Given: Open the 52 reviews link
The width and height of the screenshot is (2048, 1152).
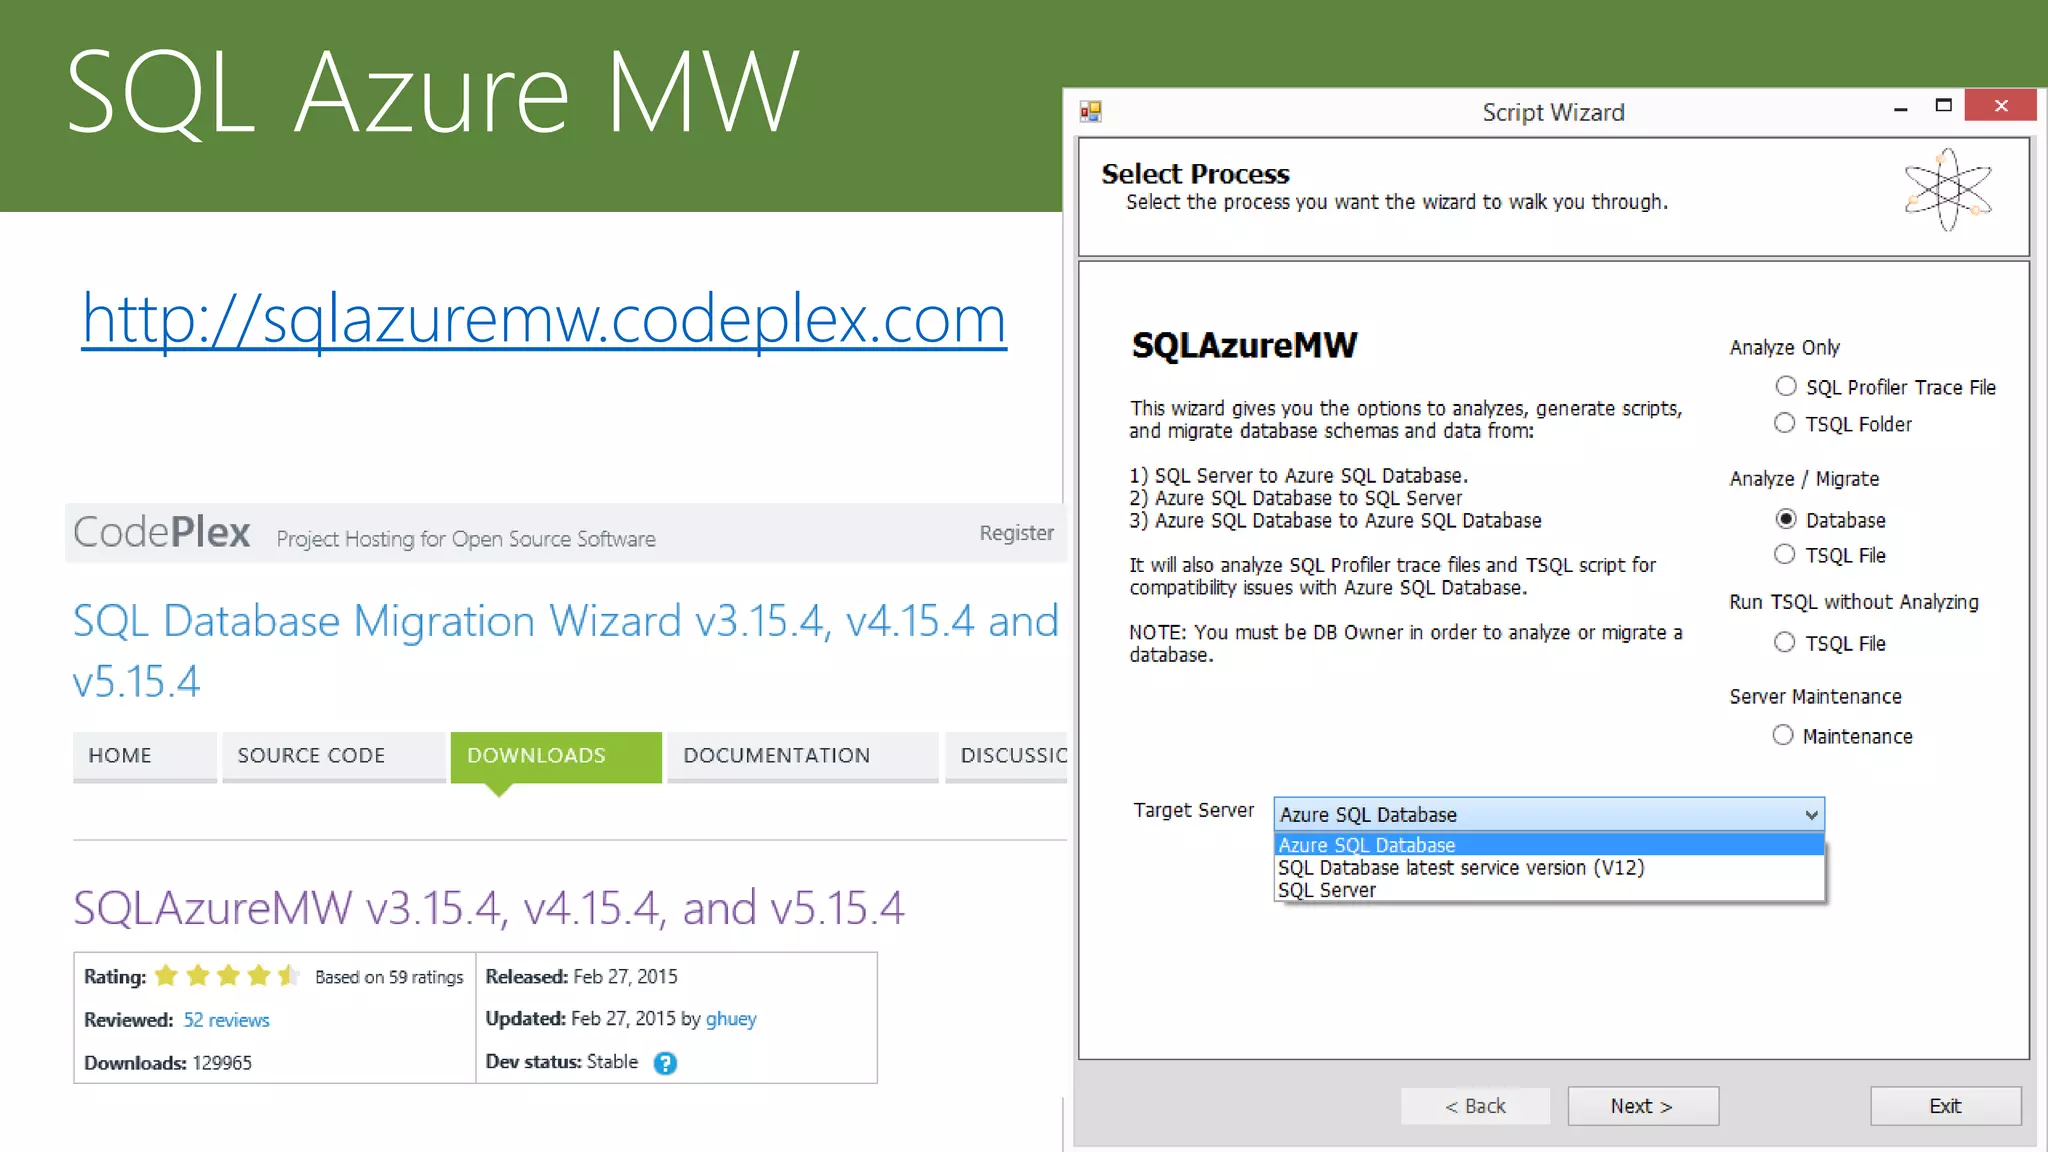Looking at the screenshot, I should click(x=226, y=1020).
